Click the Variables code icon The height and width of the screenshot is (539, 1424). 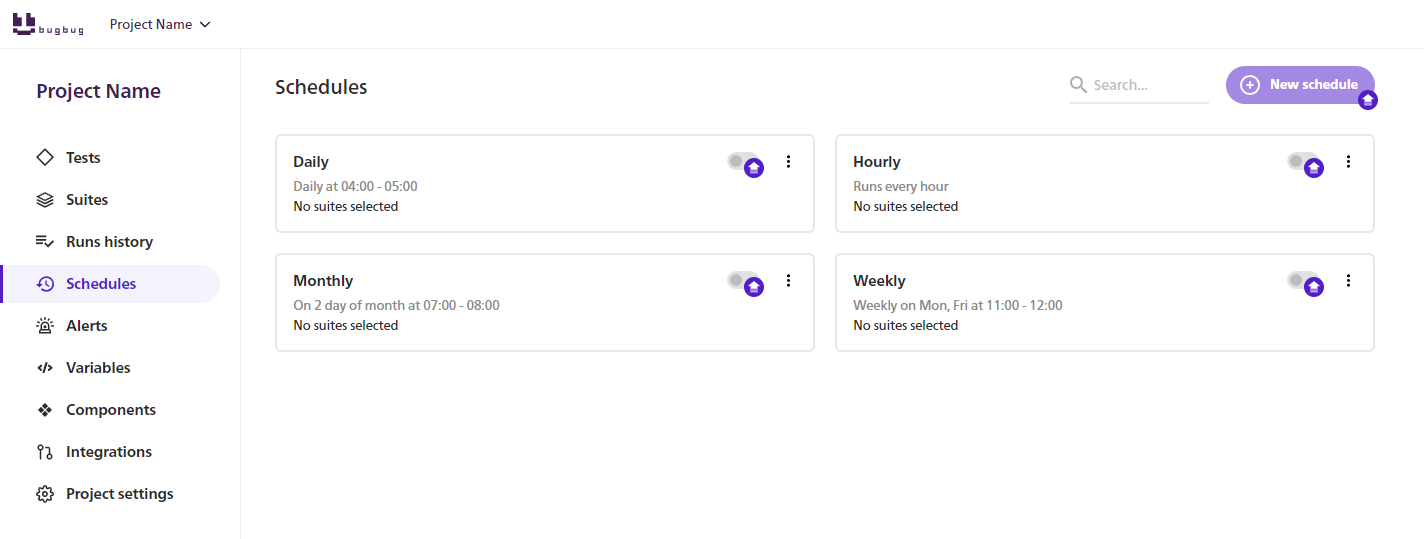45,368
